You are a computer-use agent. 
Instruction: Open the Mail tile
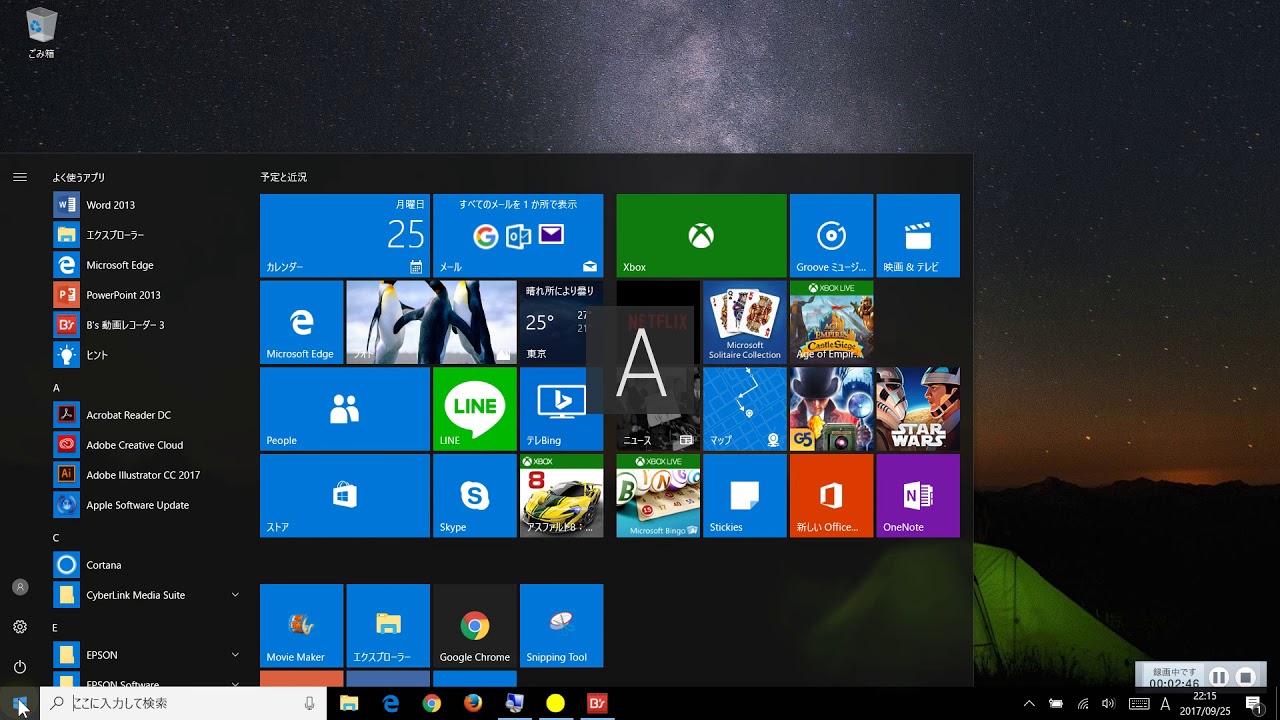point(518,235)
